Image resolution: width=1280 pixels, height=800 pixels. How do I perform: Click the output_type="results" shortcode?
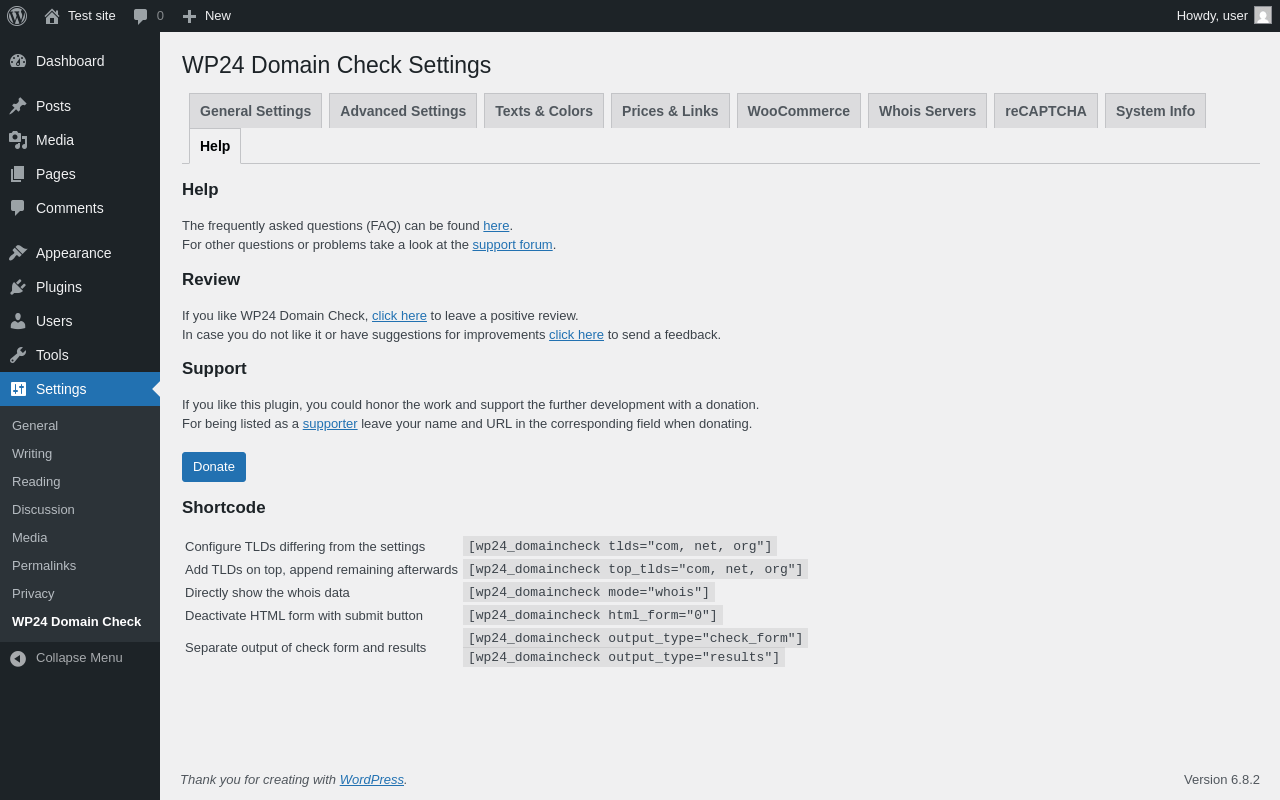[x=624, y=657]
